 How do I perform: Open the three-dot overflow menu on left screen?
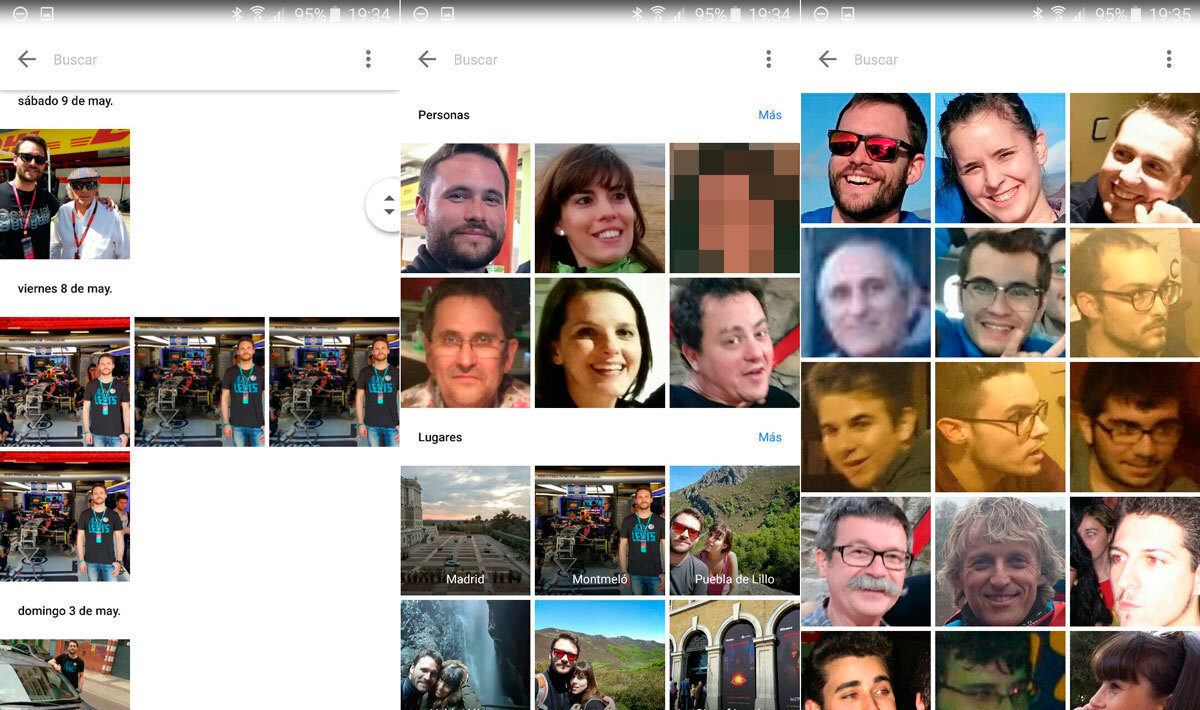pos(368,60)
